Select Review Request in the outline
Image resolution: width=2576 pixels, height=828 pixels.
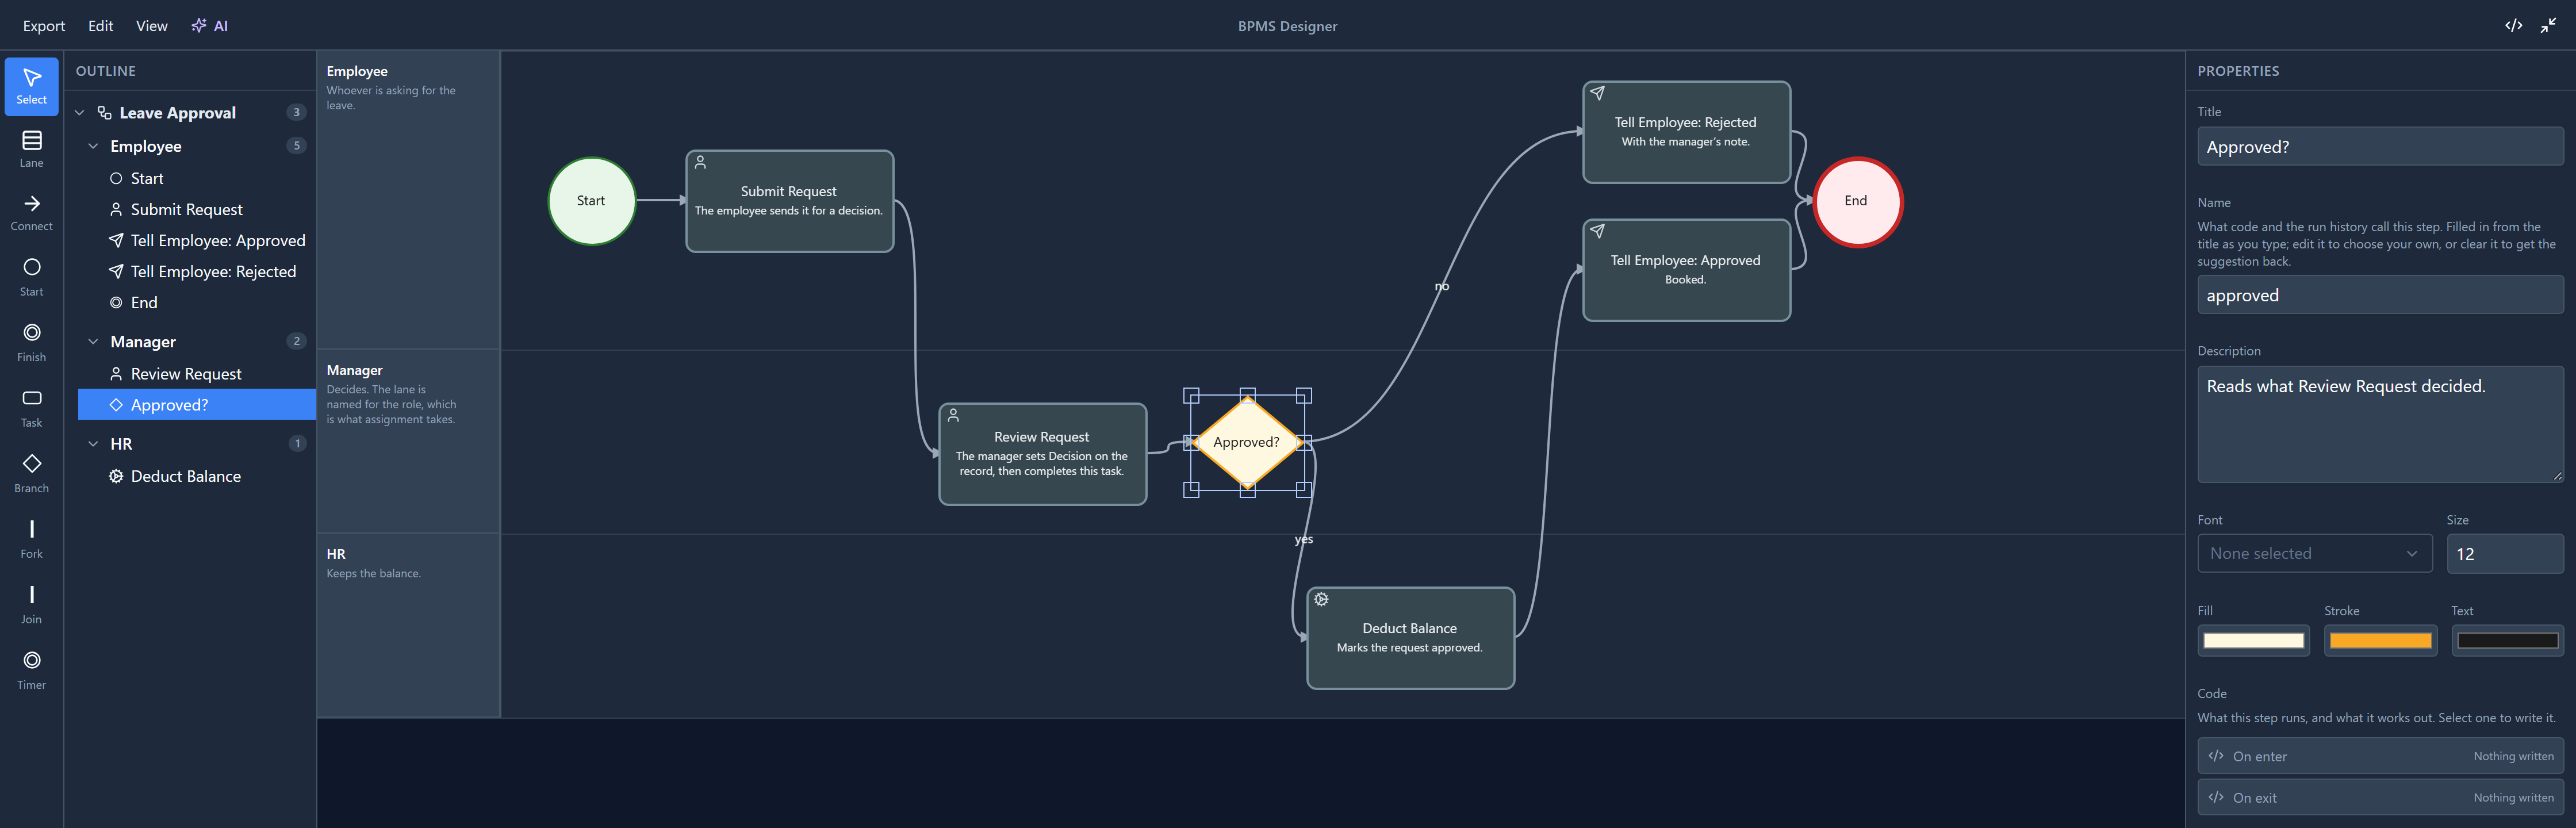[197, 374]
